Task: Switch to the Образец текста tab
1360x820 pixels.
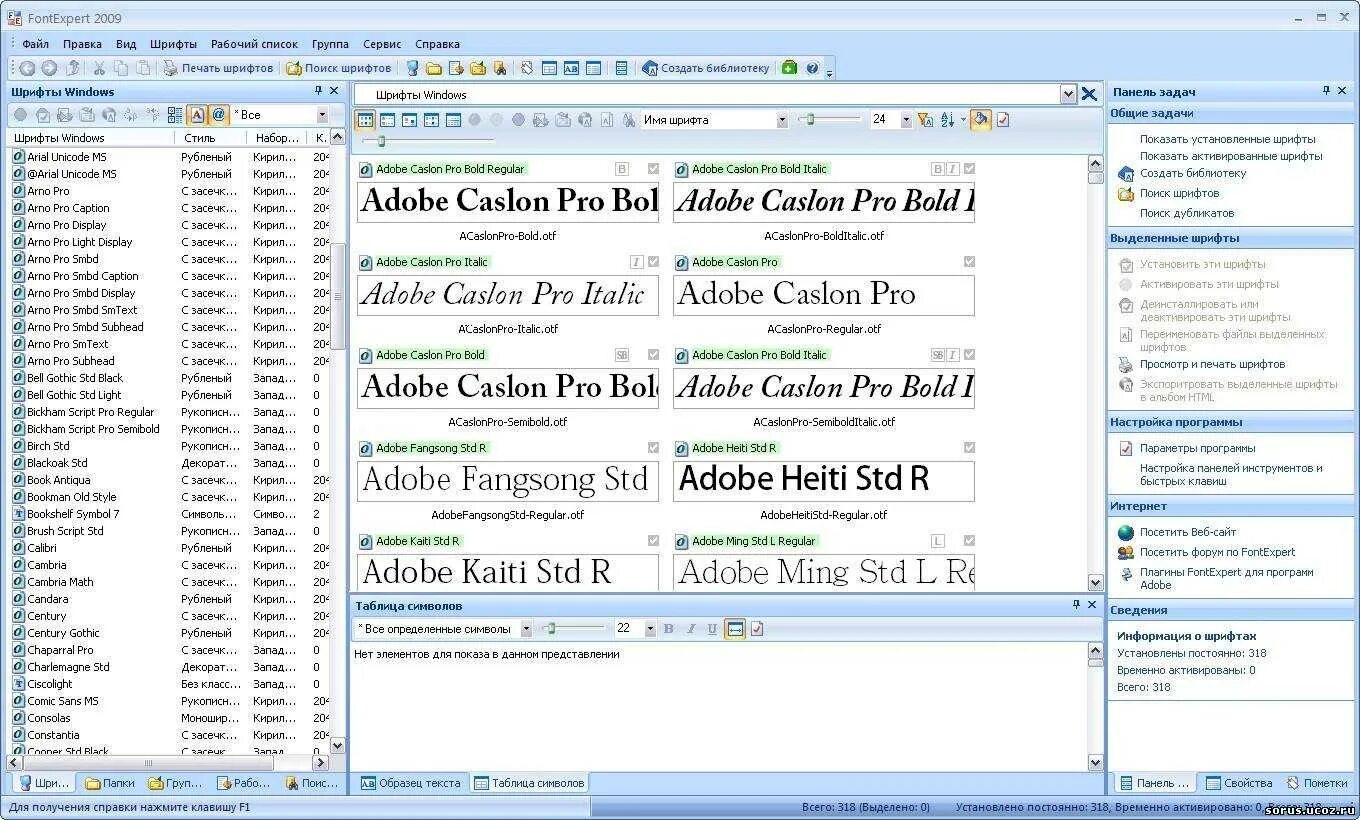Action: 411,783
